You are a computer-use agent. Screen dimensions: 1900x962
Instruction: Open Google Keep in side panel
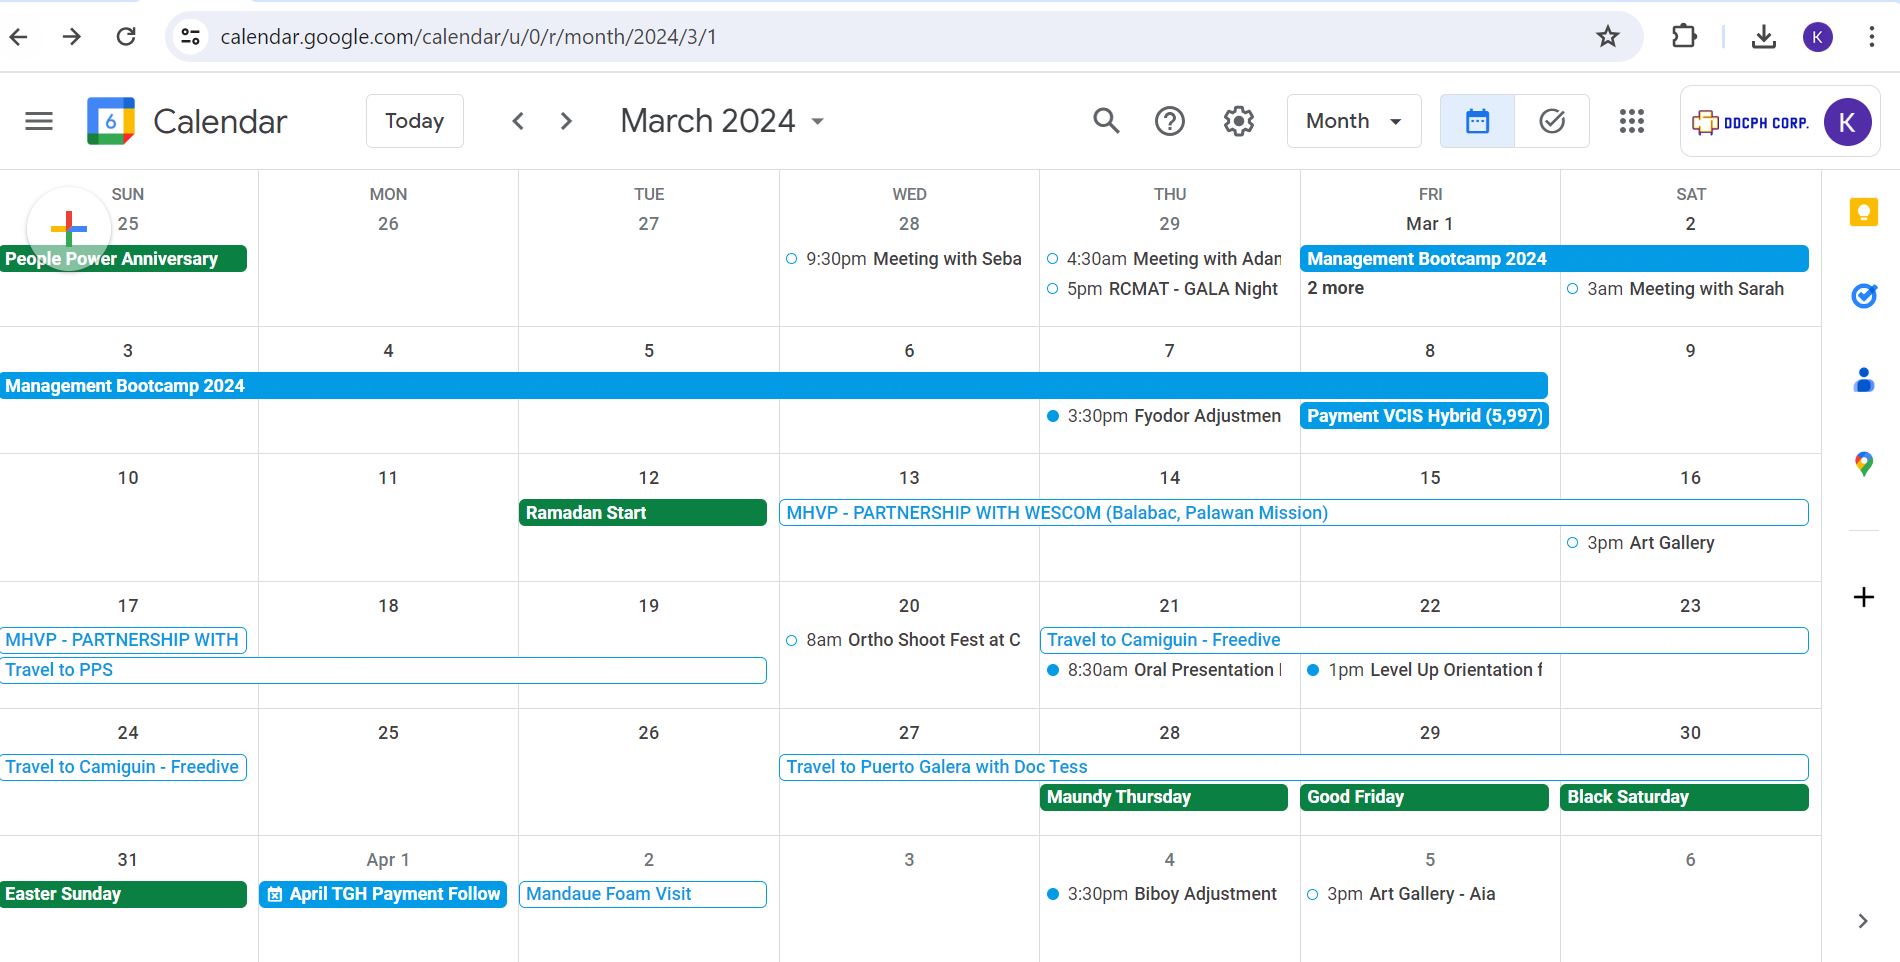click(1863, 212)
